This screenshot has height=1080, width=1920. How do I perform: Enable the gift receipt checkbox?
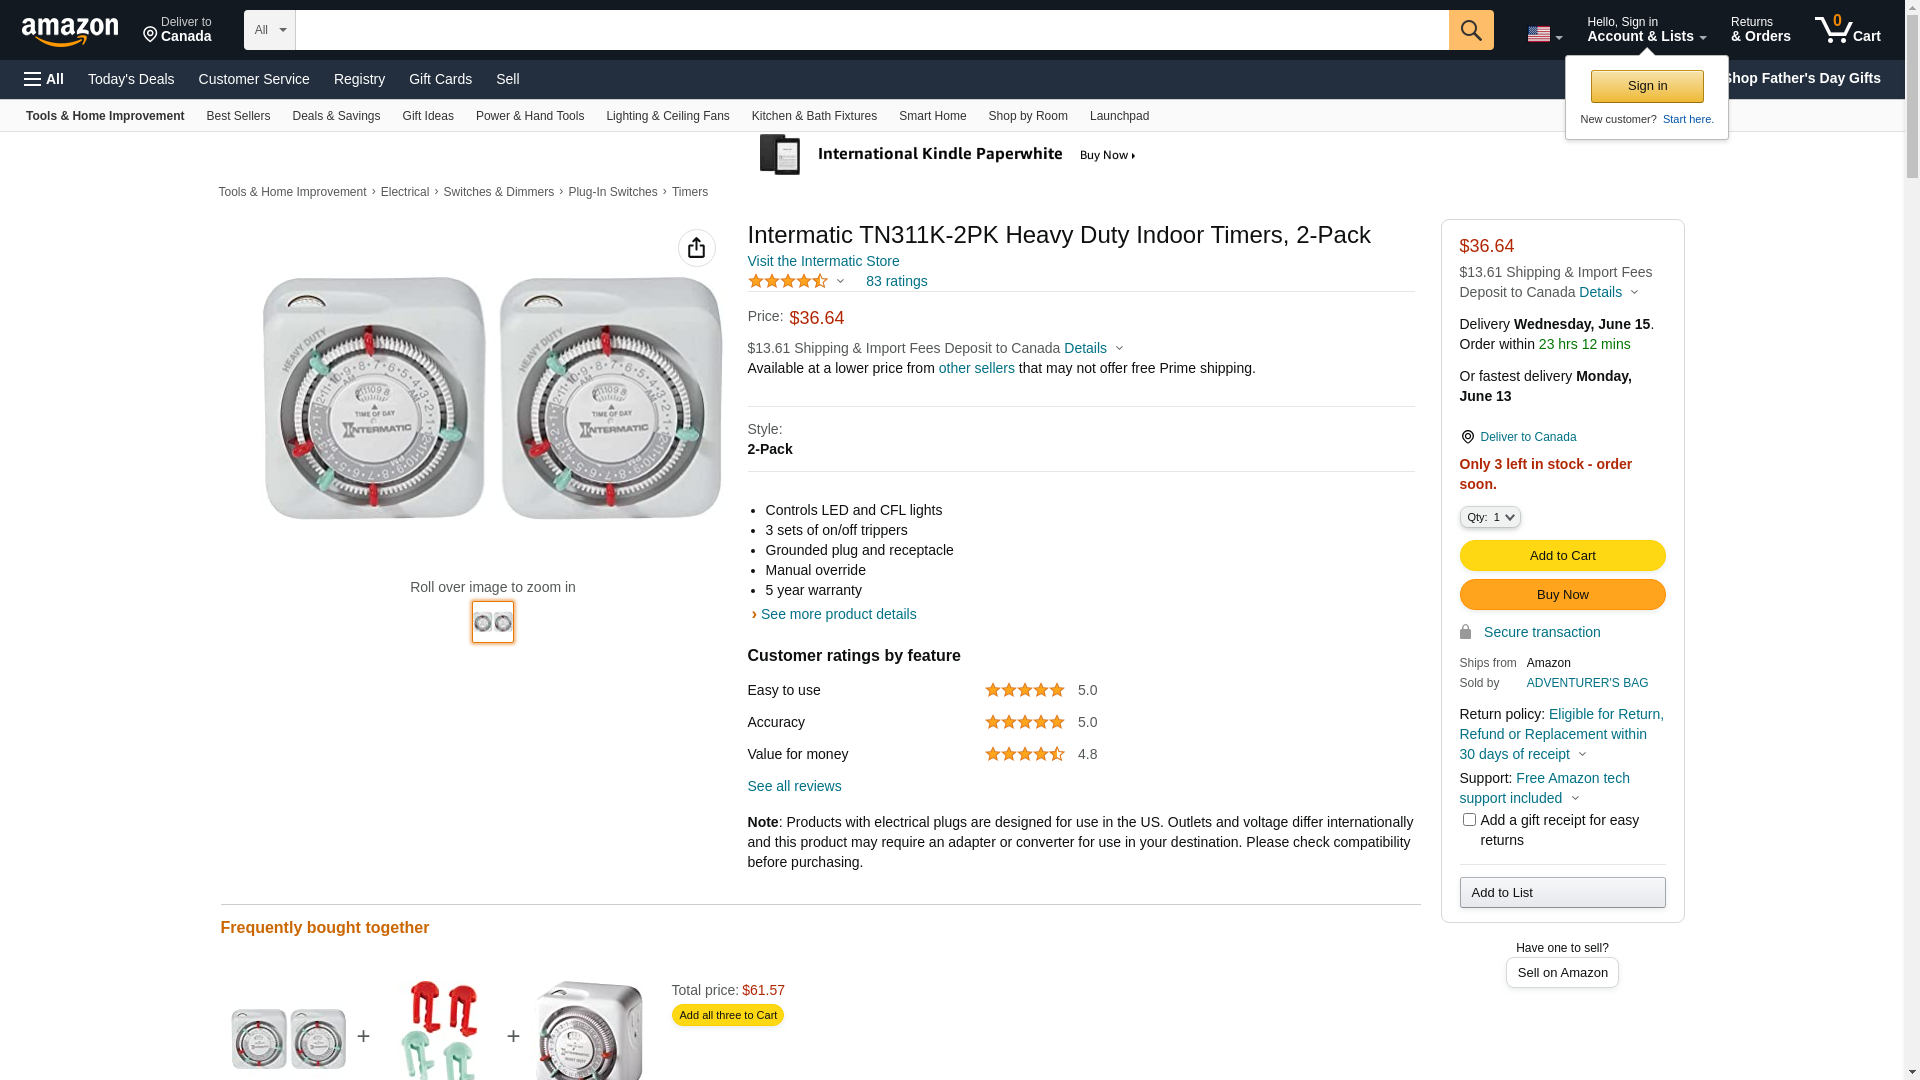click(x=1469, y=820)
